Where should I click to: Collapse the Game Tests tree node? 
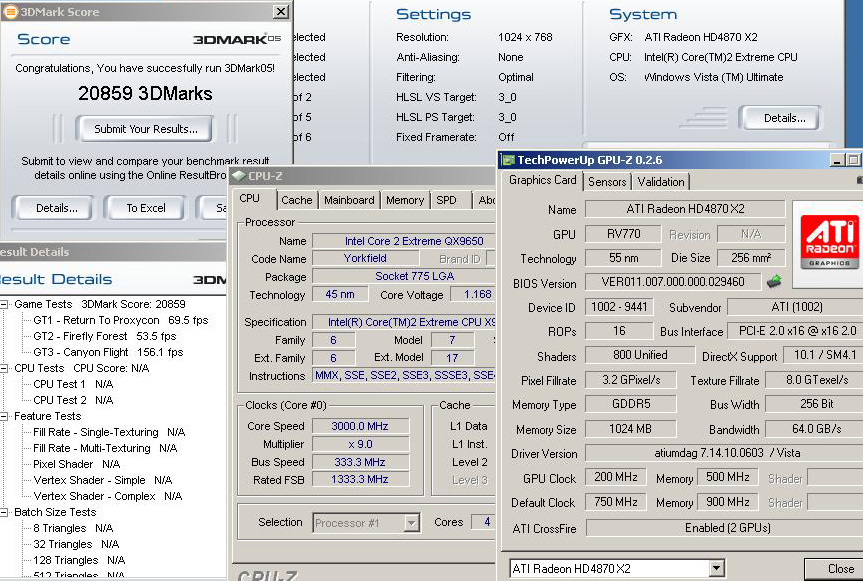[4, 304]
